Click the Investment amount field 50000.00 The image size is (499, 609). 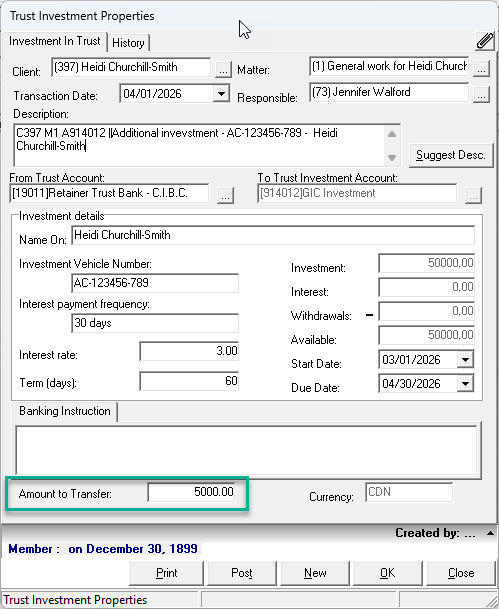pyautogui.click(x=426, y=263)
